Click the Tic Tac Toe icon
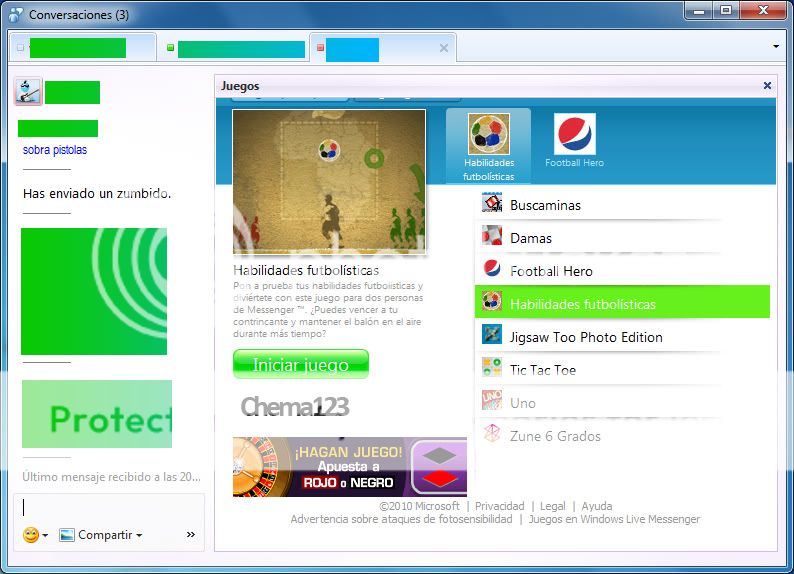The height and width of the screenshot is (574, 794). 492,367
